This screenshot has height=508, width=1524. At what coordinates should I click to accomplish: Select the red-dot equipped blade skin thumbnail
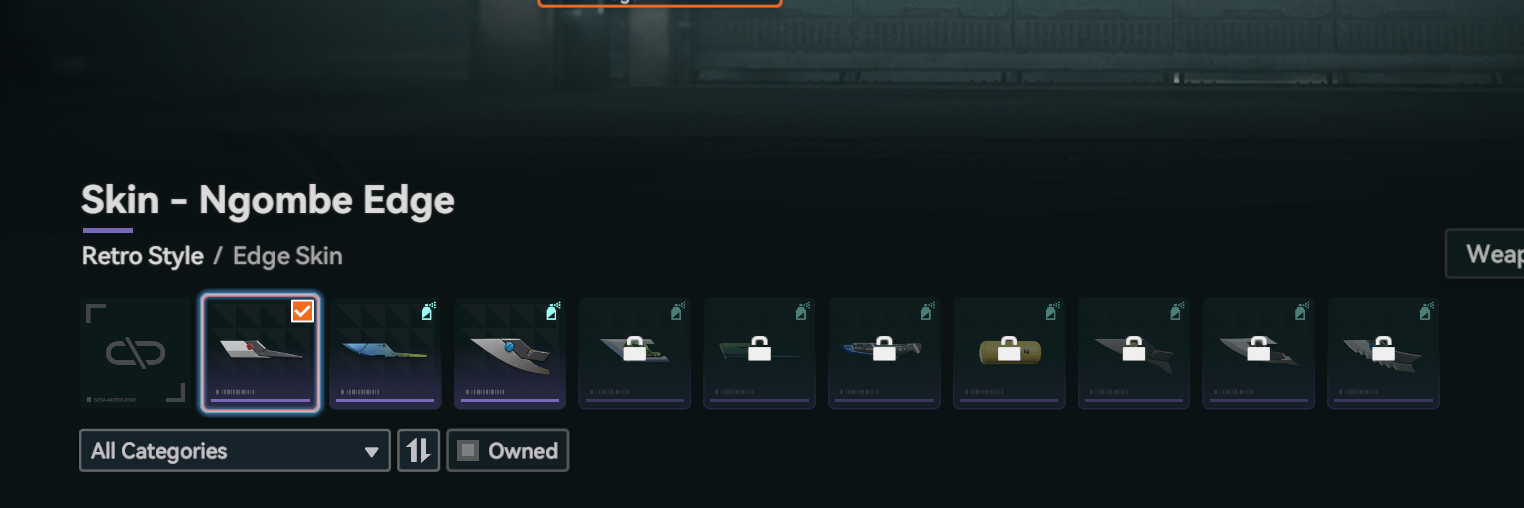point(260,353)
